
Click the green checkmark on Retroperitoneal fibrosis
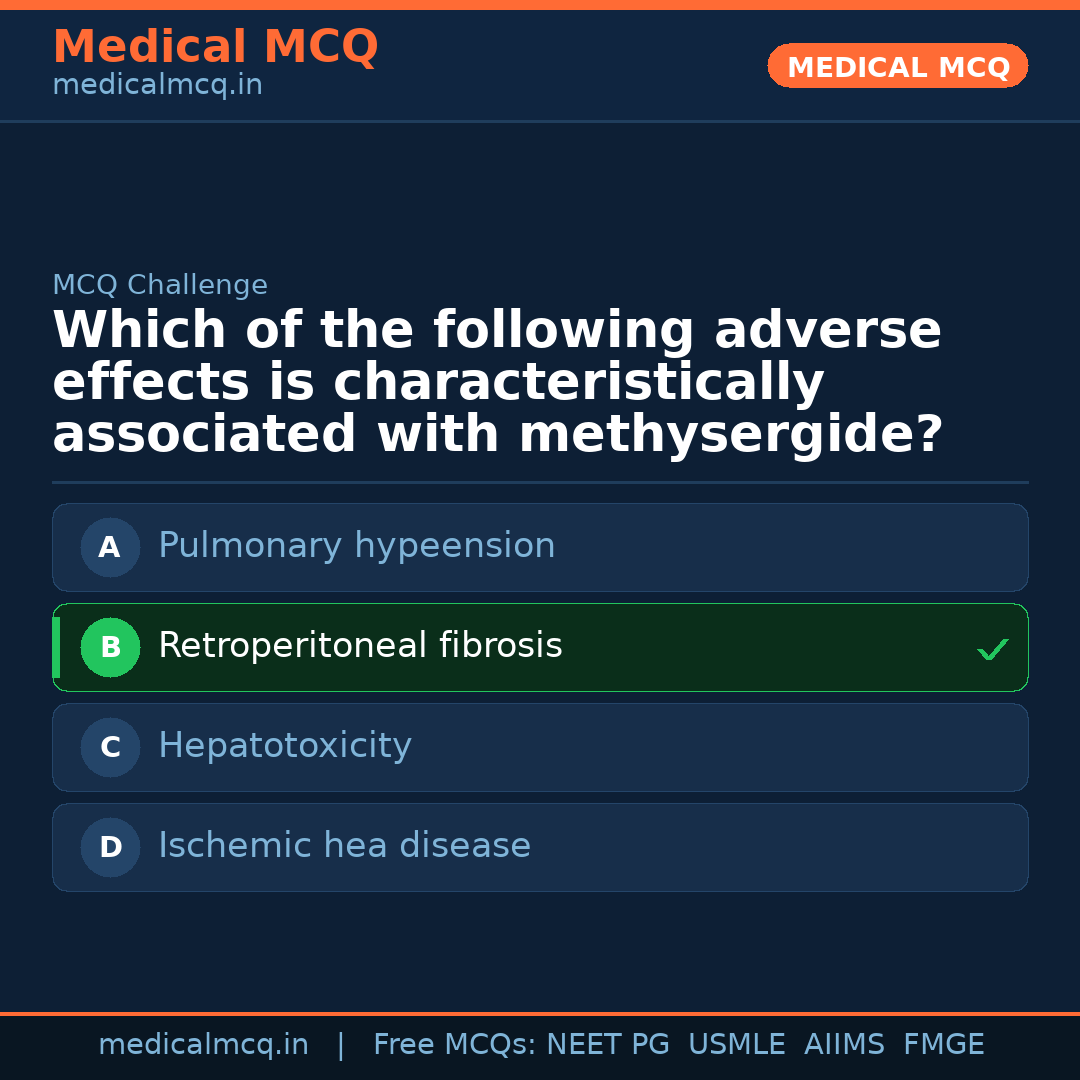pos(992,650)
